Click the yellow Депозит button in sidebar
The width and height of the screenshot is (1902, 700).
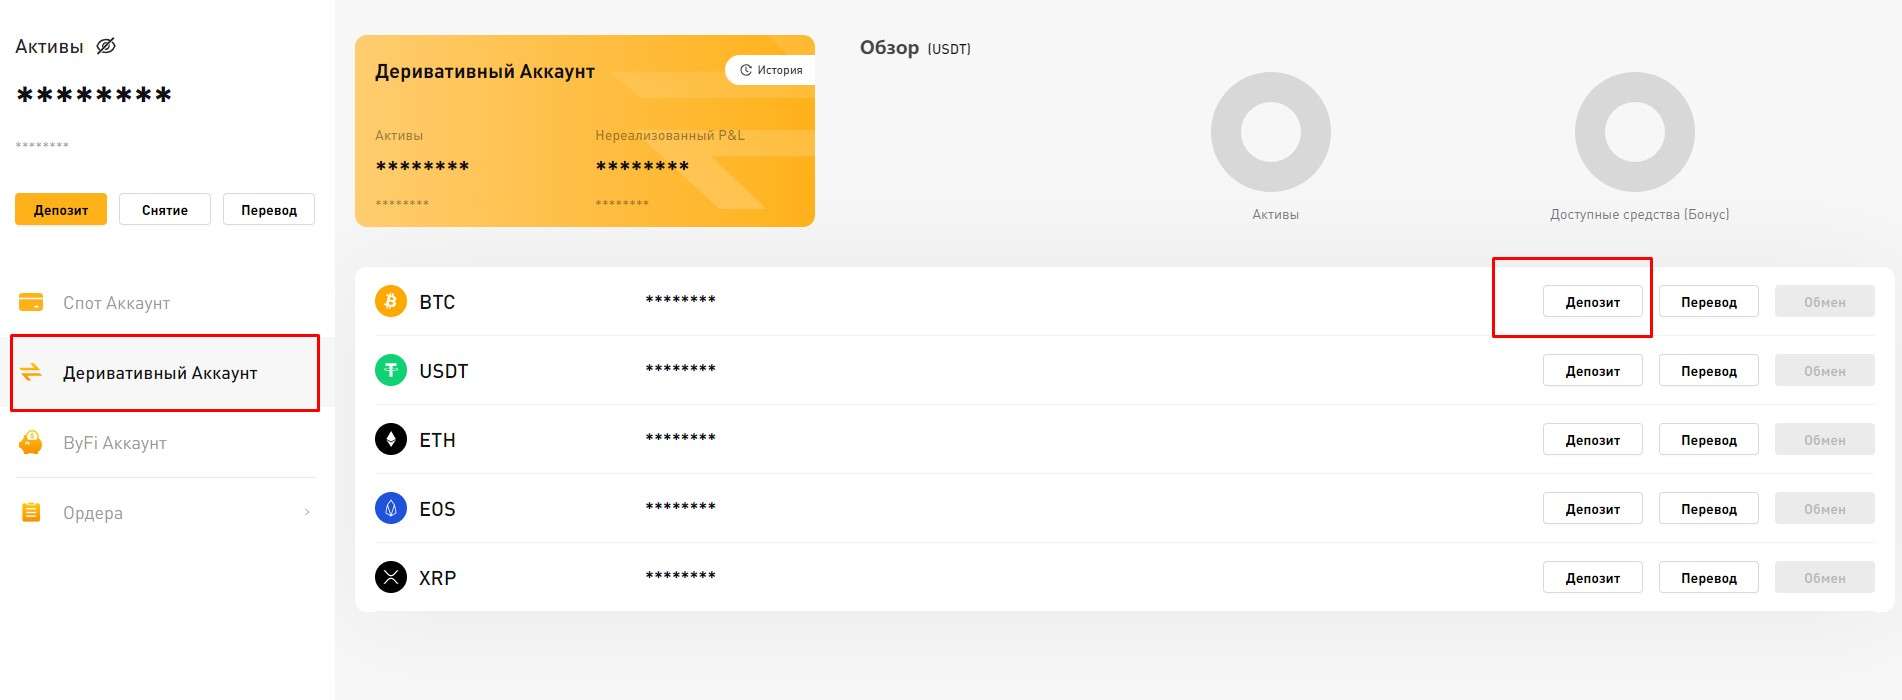[x=61, y=209]
